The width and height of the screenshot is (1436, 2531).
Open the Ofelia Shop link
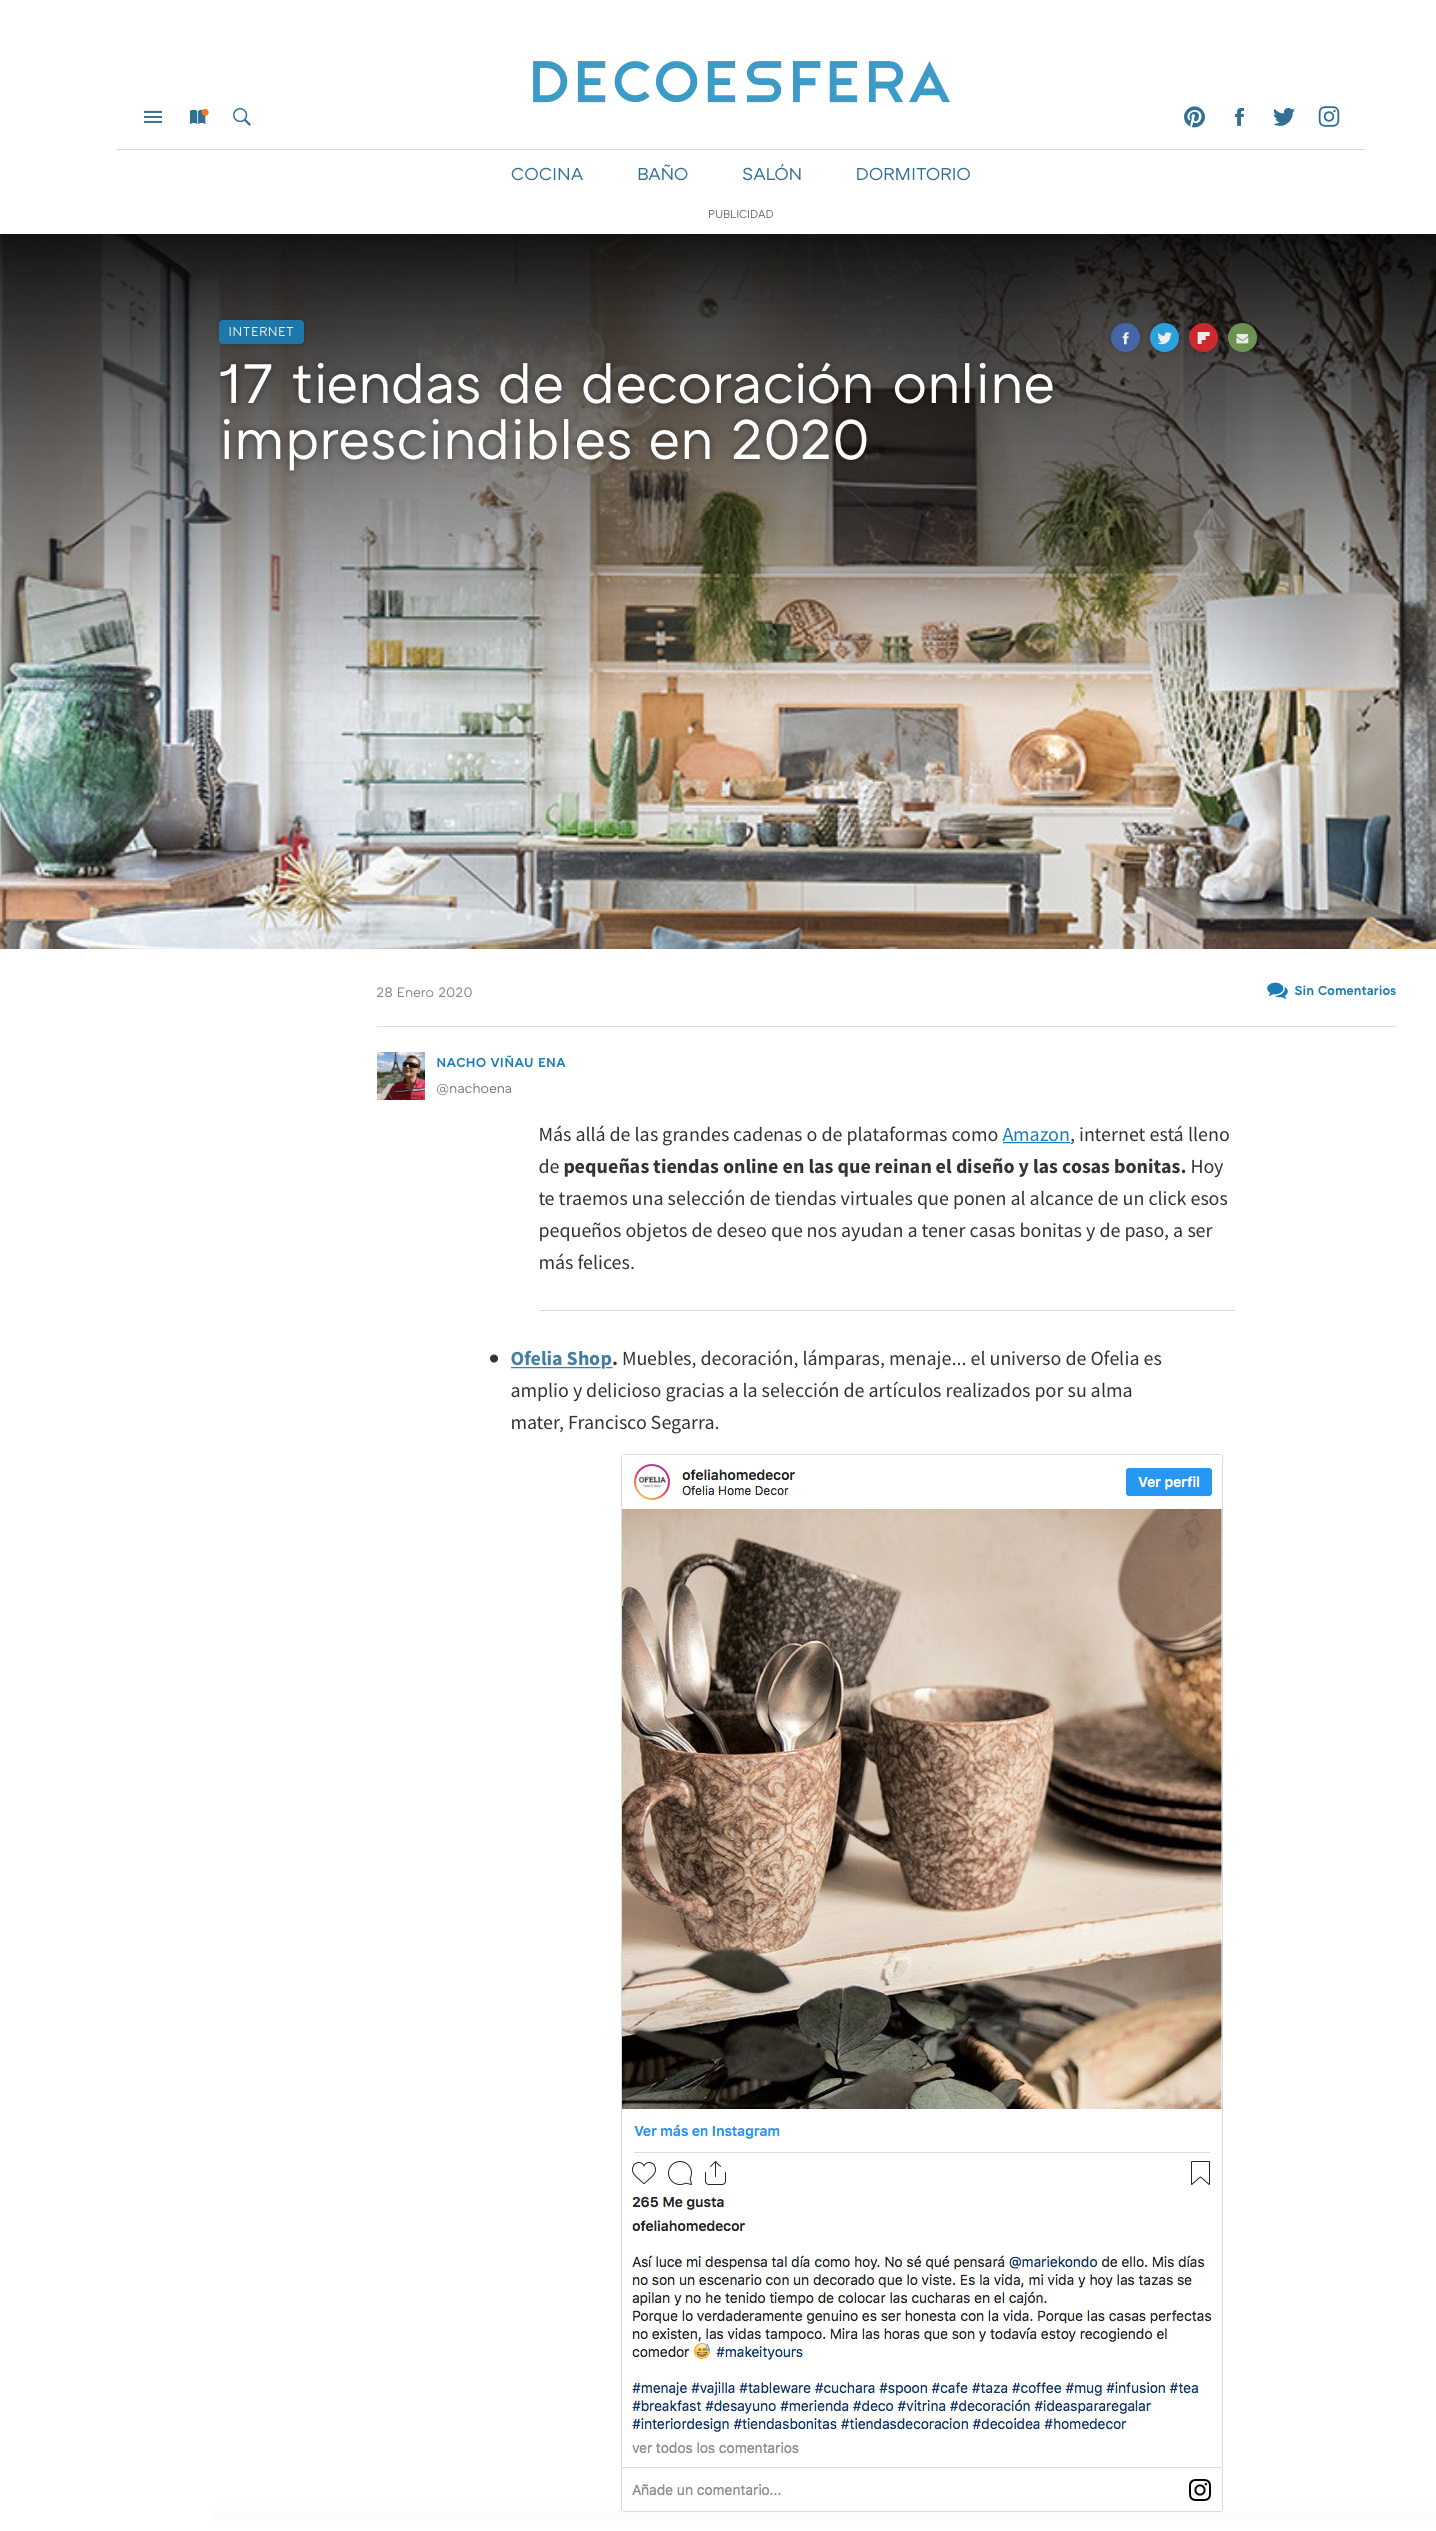point(561,1358)
